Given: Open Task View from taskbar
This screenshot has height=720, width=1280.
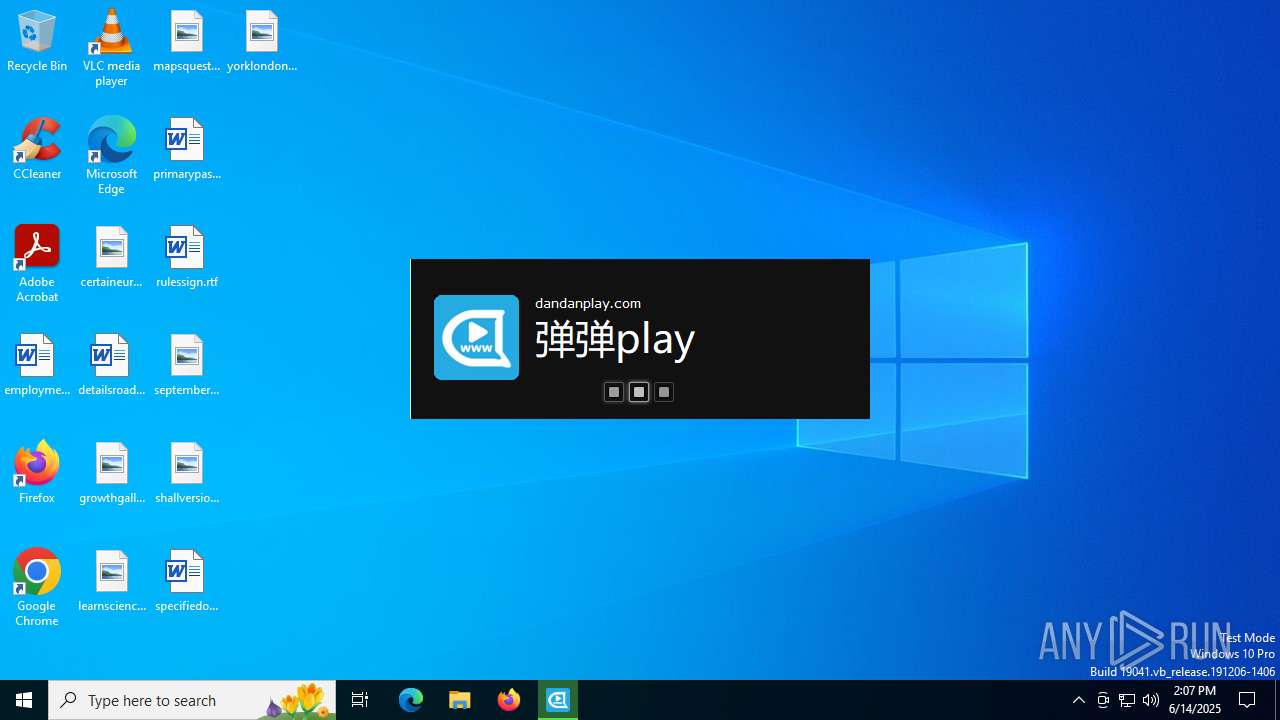Looking at the screenshot, I should pyautogui.click(x=360, y=700).
